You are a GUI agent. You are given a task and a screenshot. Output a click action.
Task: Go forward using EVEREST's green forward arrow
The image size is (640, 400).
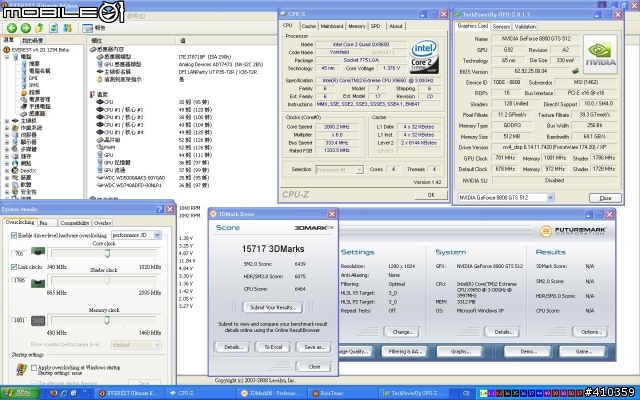pos(26,28)
